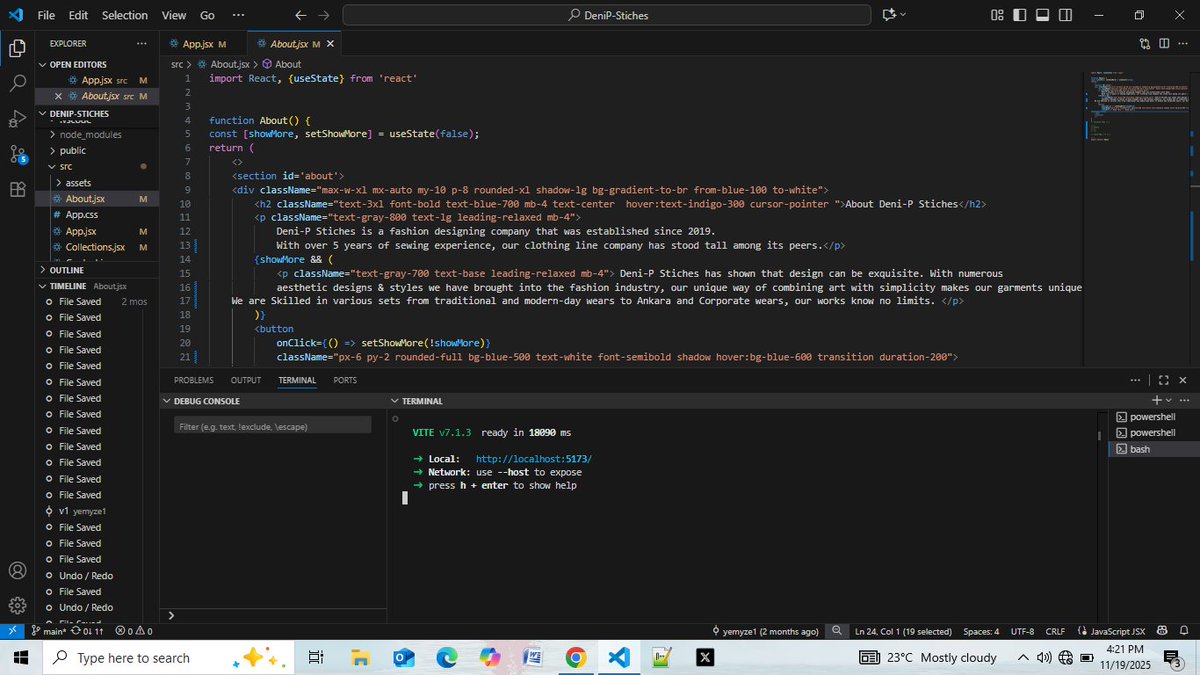Select the bash terminal in the terminal list
This screenshot has height=675, width=1200.
tap(1148, 448)
